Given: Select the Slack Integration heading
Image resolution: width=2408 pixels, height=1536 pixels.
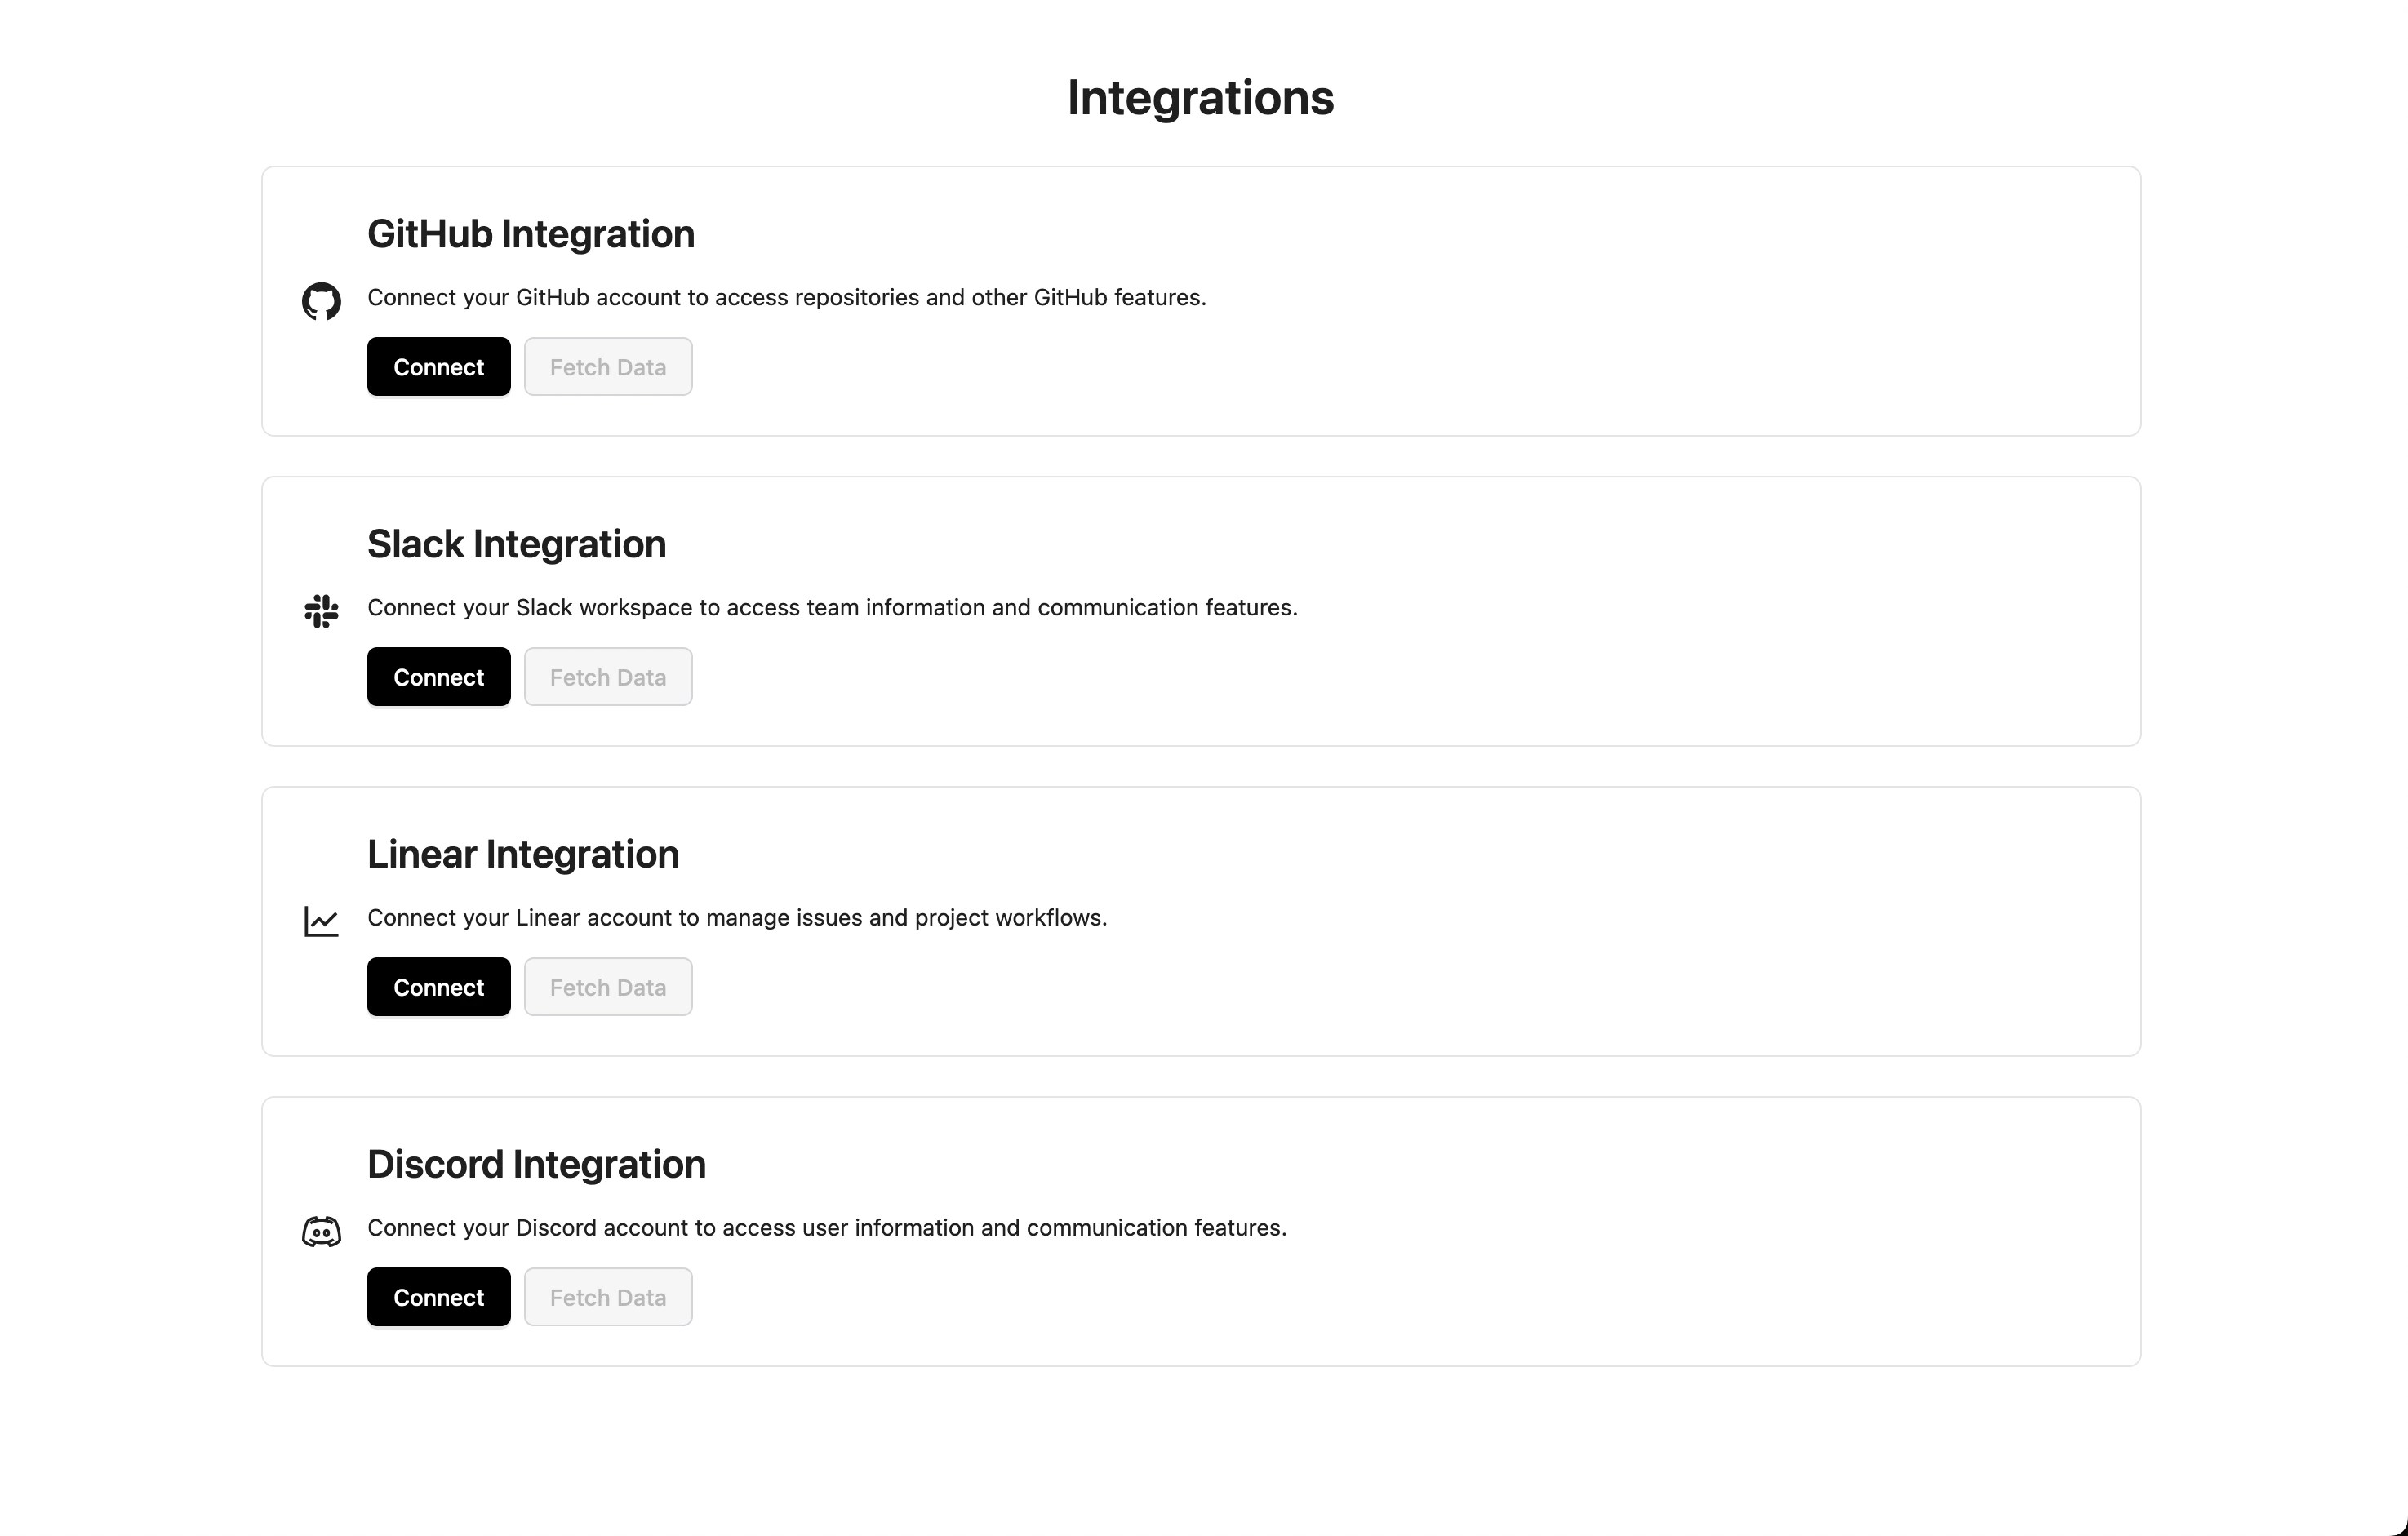Looking at the screenshot, I should [516, 543].
